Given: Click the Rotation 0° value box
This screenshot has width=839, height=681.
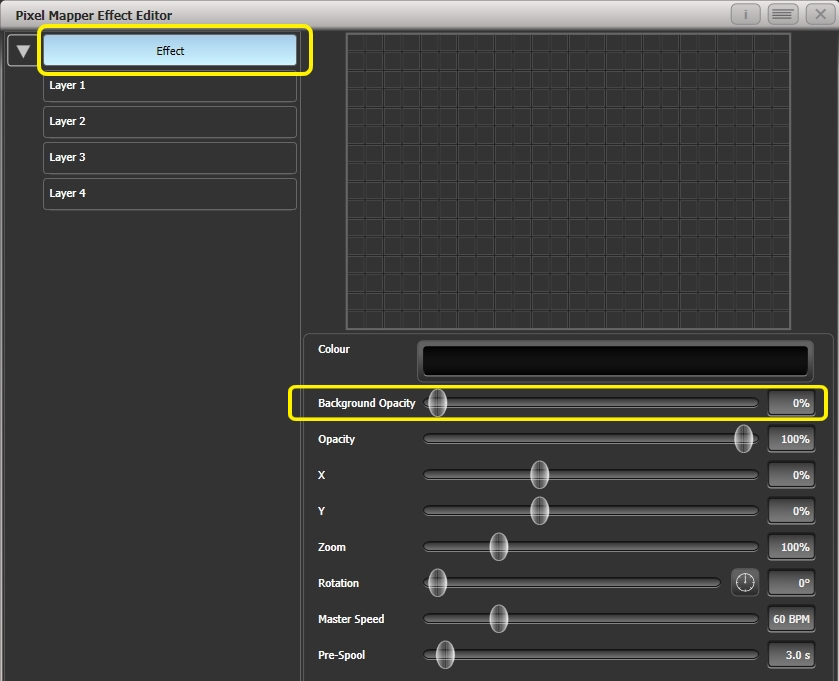Looking at the screenshot, I should click(791, 583).
